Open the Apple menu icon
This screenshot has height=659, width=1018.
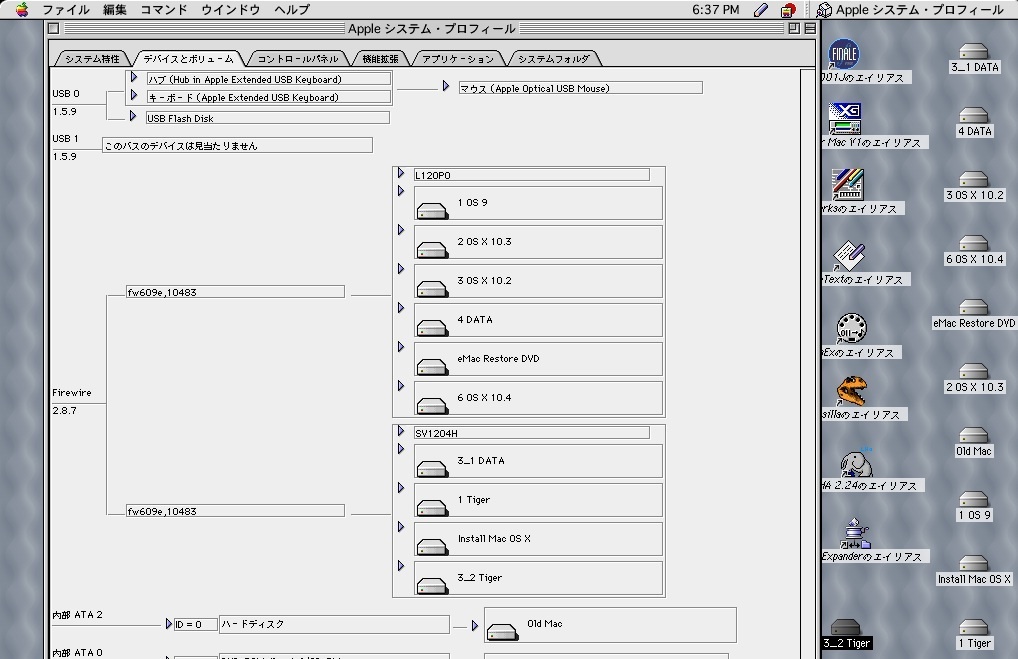(x=21, y=10)
